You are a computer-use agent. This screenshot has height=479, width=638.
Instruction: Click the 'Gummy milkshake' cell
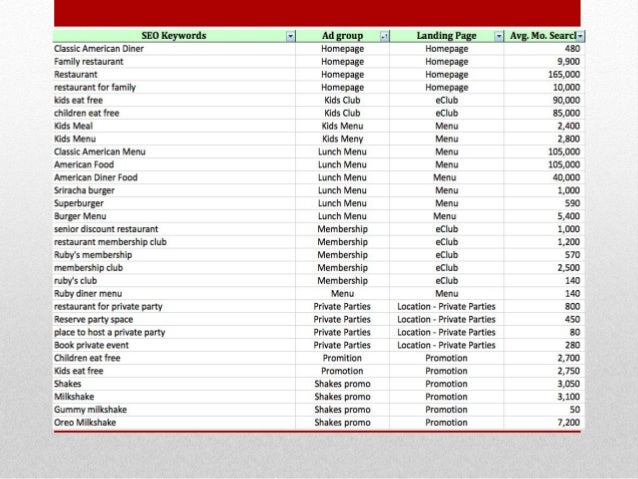pyautogui.click(x=174, y=409)
